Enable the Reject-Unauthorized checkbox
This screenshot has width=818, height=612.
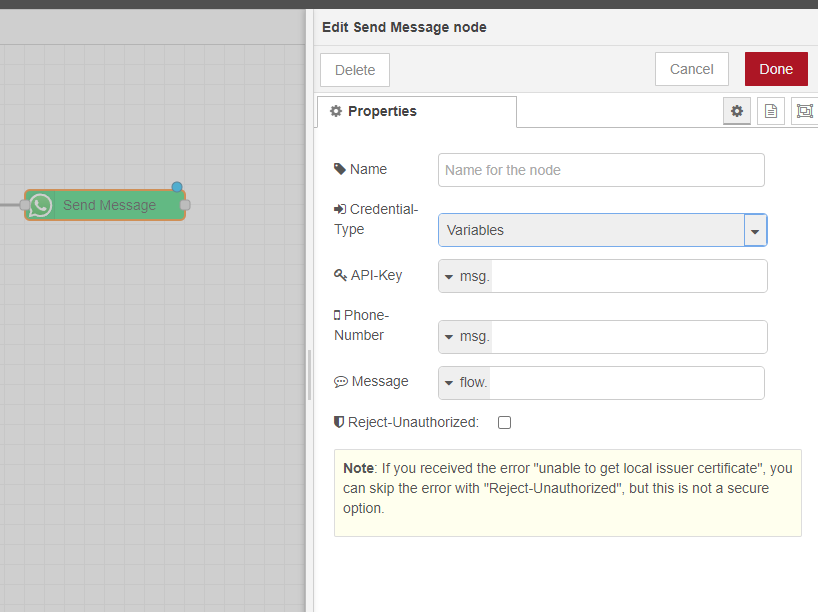(x=504, y=423)
